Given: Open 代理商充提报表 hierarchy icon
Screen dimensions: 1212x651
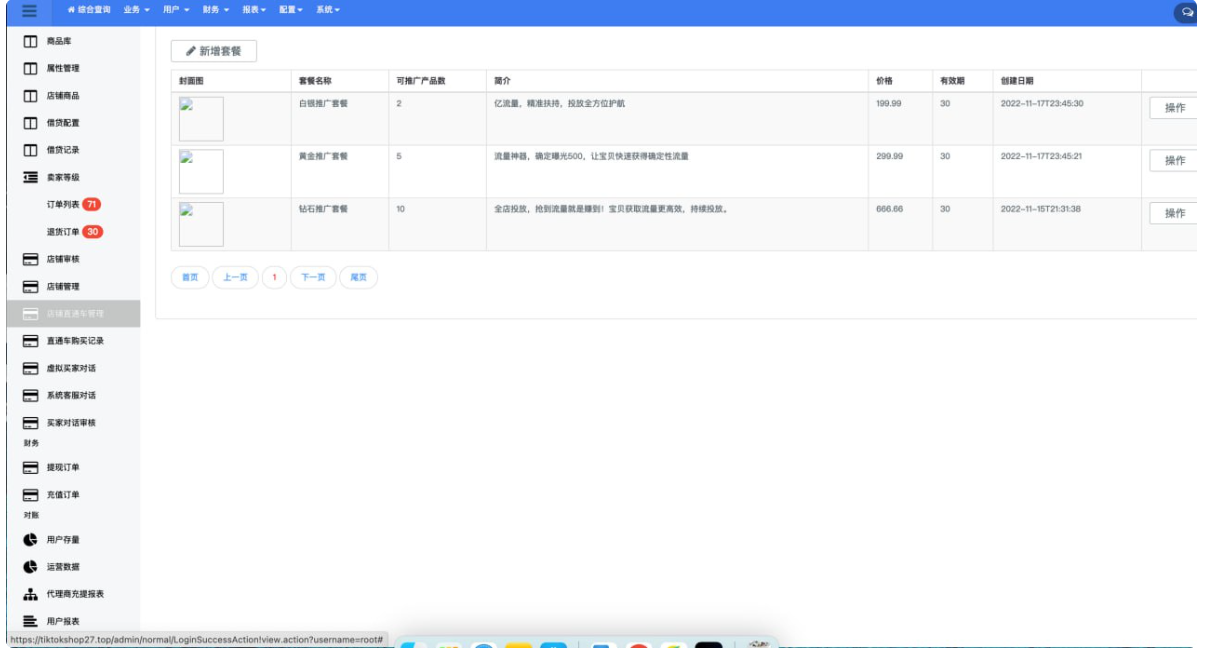Looking at the screenshot, I should [31, 594].
